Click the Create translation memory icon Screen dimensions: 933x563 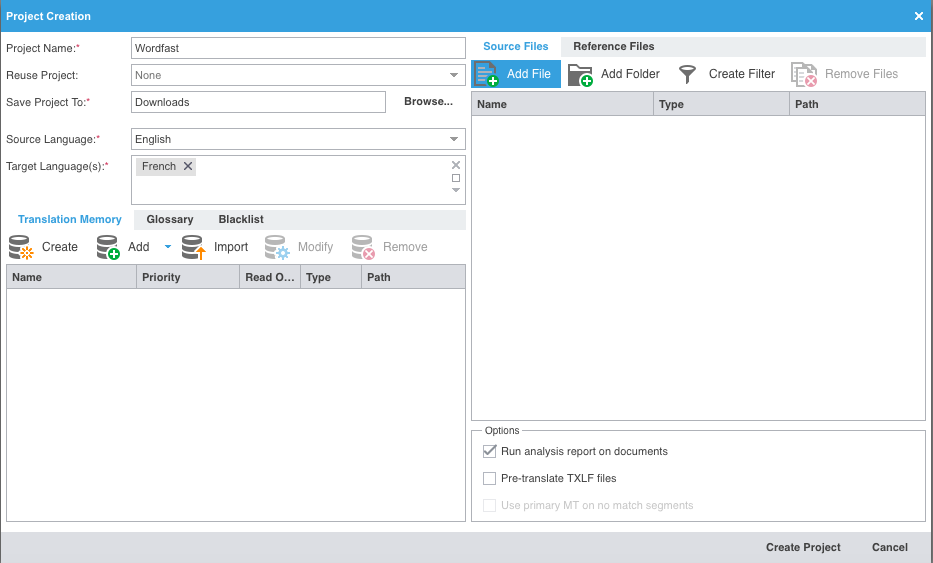[x=21, y=248]
